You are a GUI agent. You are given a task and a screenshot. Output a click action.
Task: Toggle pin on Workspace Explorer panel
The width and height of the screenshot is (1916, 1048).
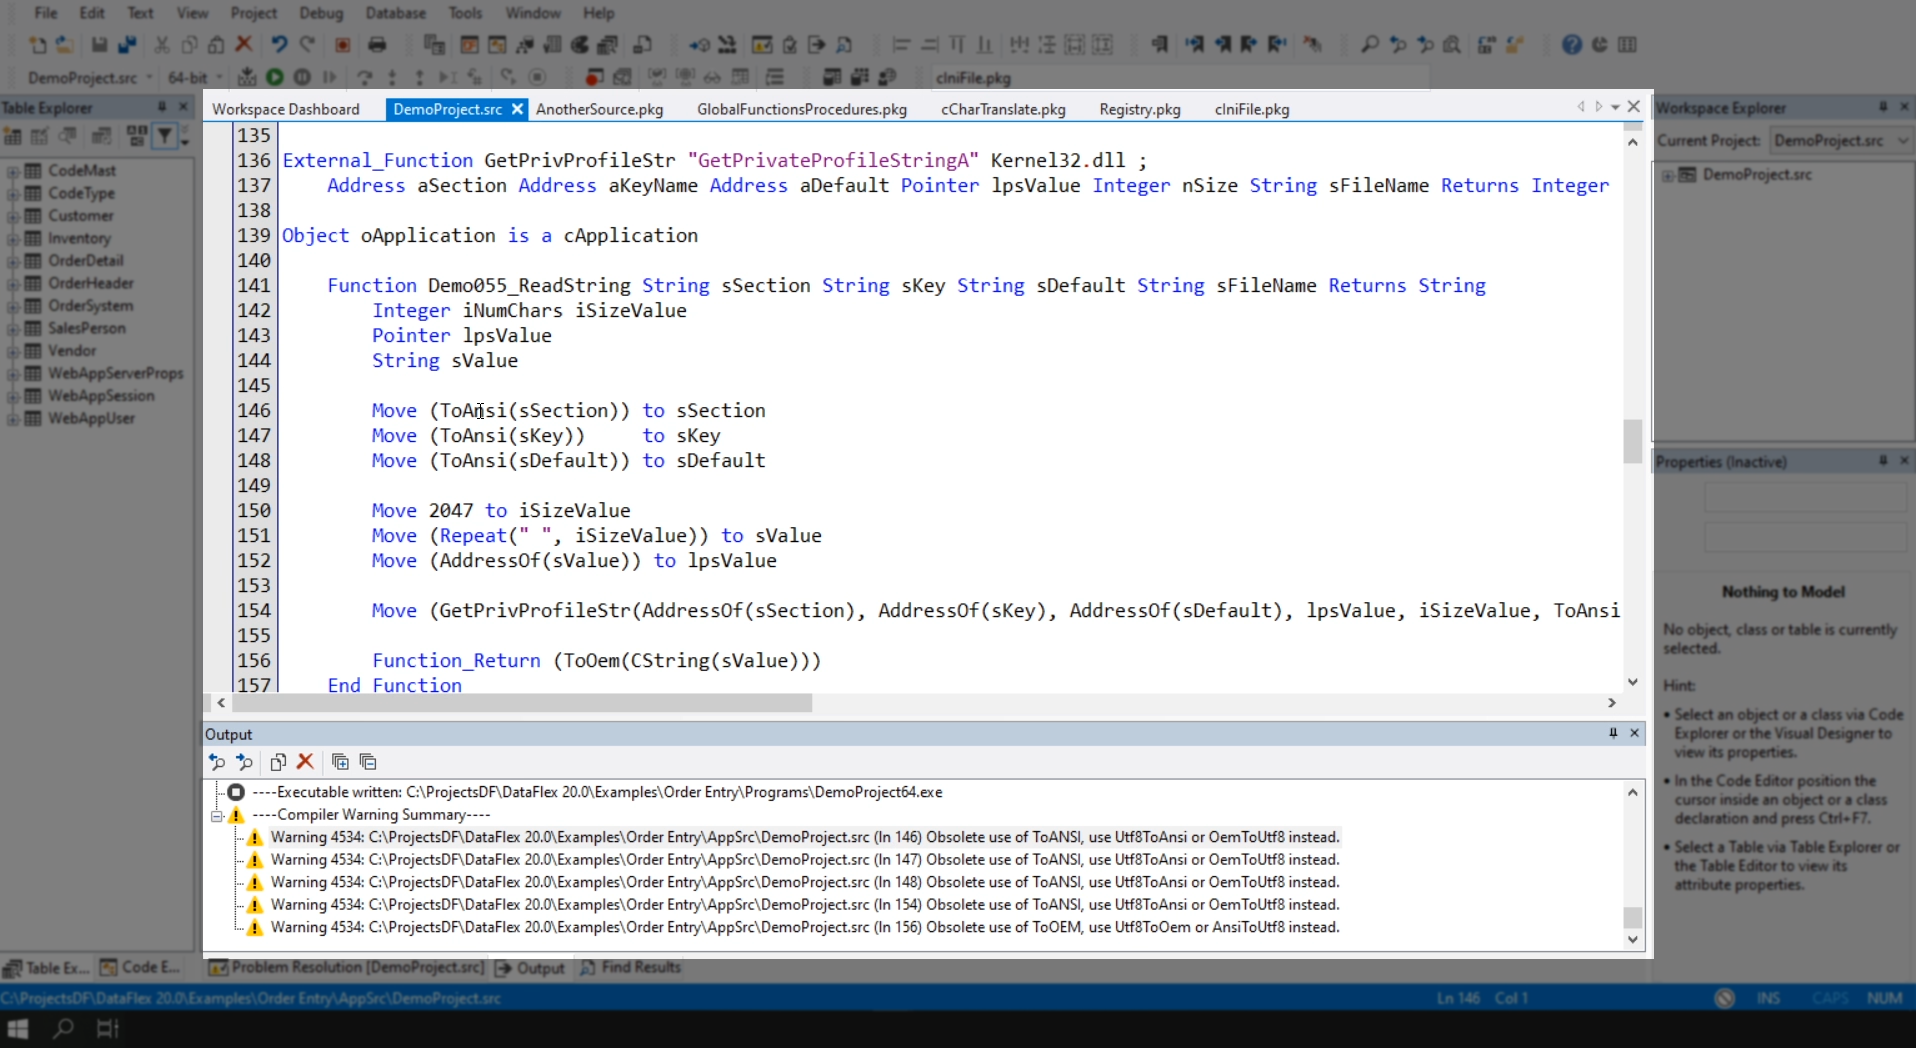tap(1883, 107)
